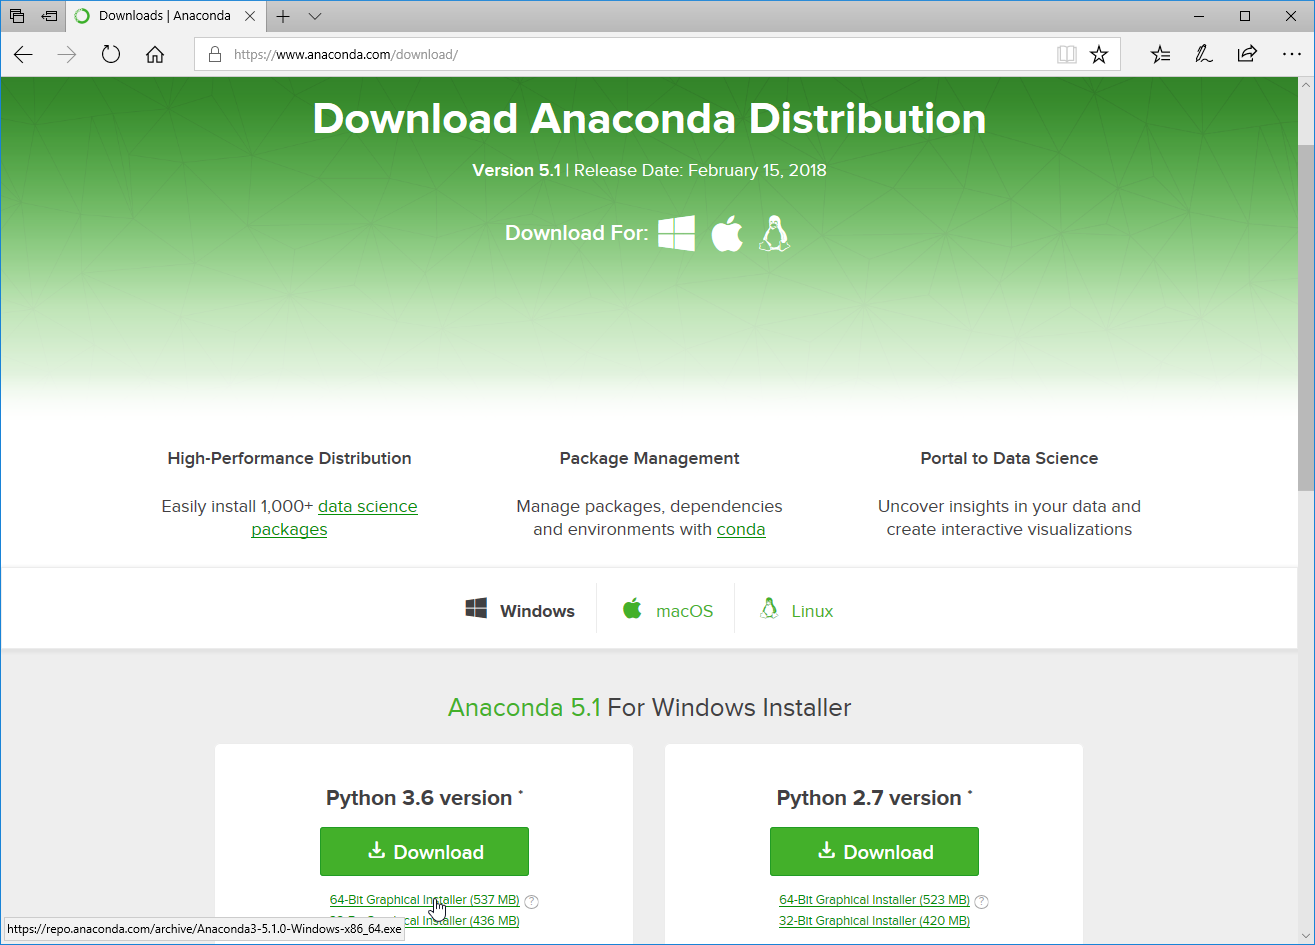Set these tabs aside icon
The width and height of the screenshot is (1315, 945).
coord(49,16)
